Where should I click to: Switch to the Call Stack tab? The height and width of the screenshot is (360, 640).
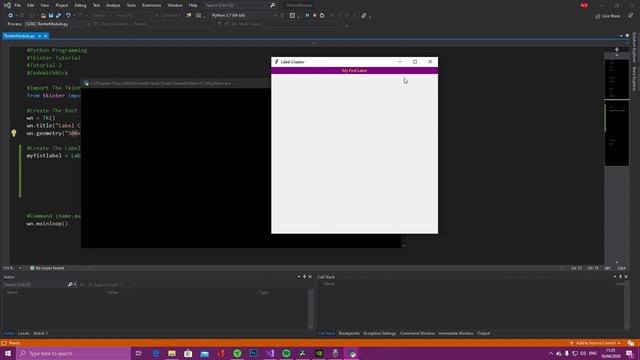[x=327, y=333]
